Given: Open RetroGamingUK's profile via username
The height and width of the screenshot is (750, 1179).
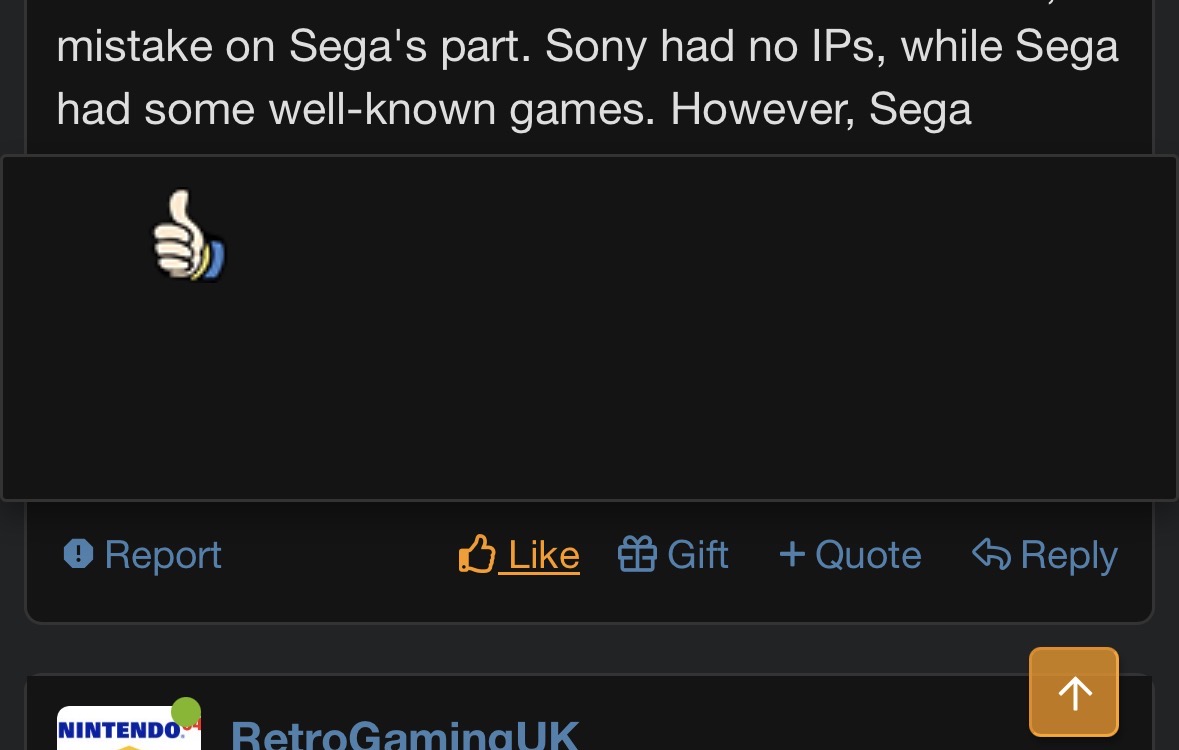Looking at the screenshot, I should click(405, 736).
